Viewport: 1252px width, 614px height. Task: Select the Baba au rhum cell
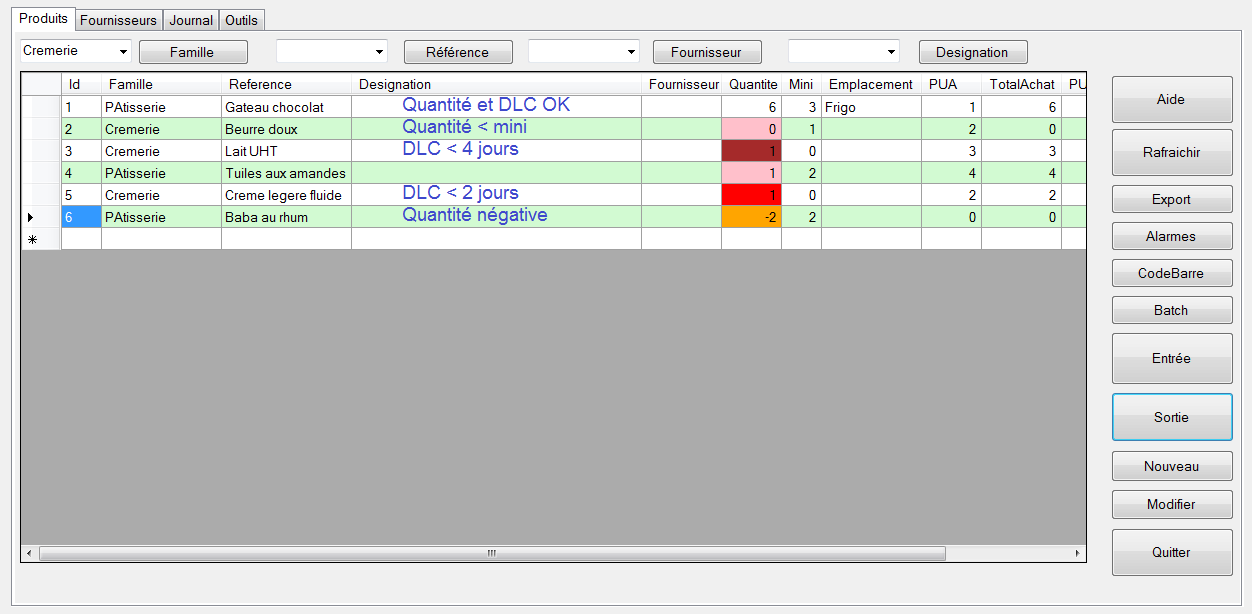click(x=286, y=217)
